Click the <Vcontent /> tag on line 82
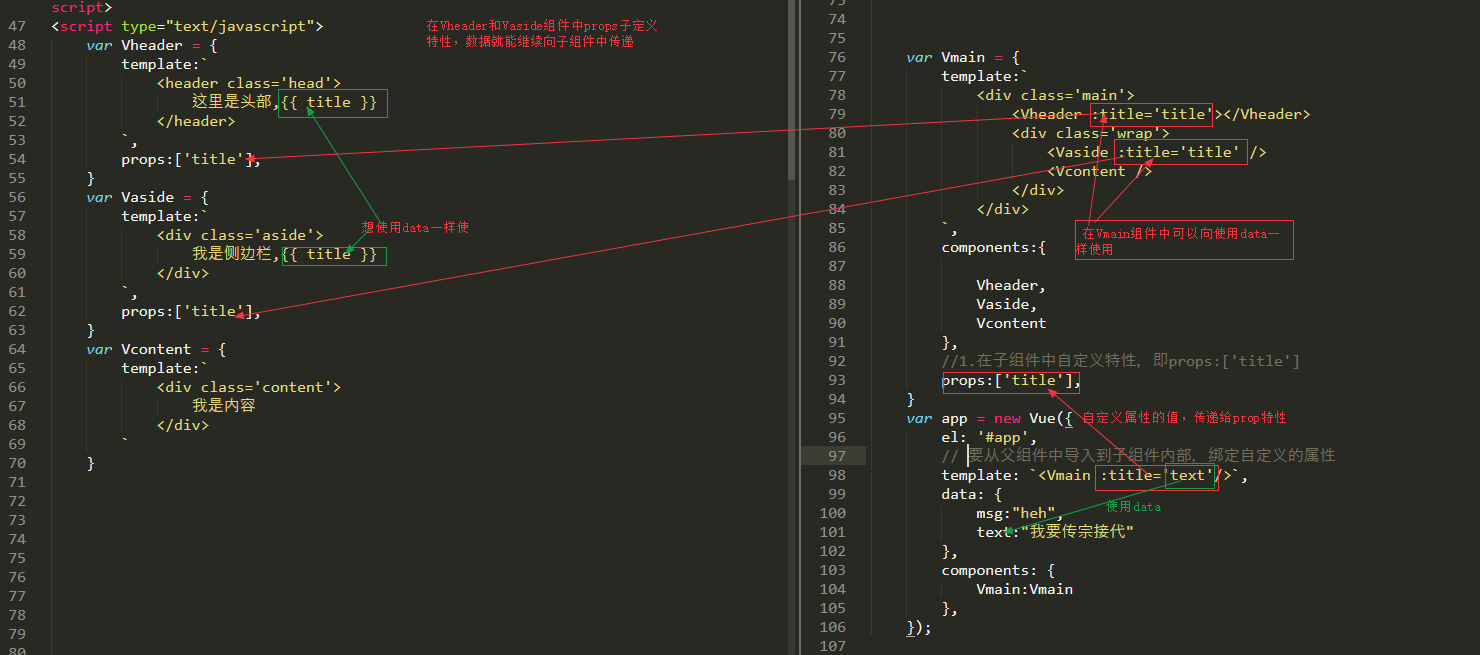The height and width of the screenshot is (655, 1480). pos(1100,171)
